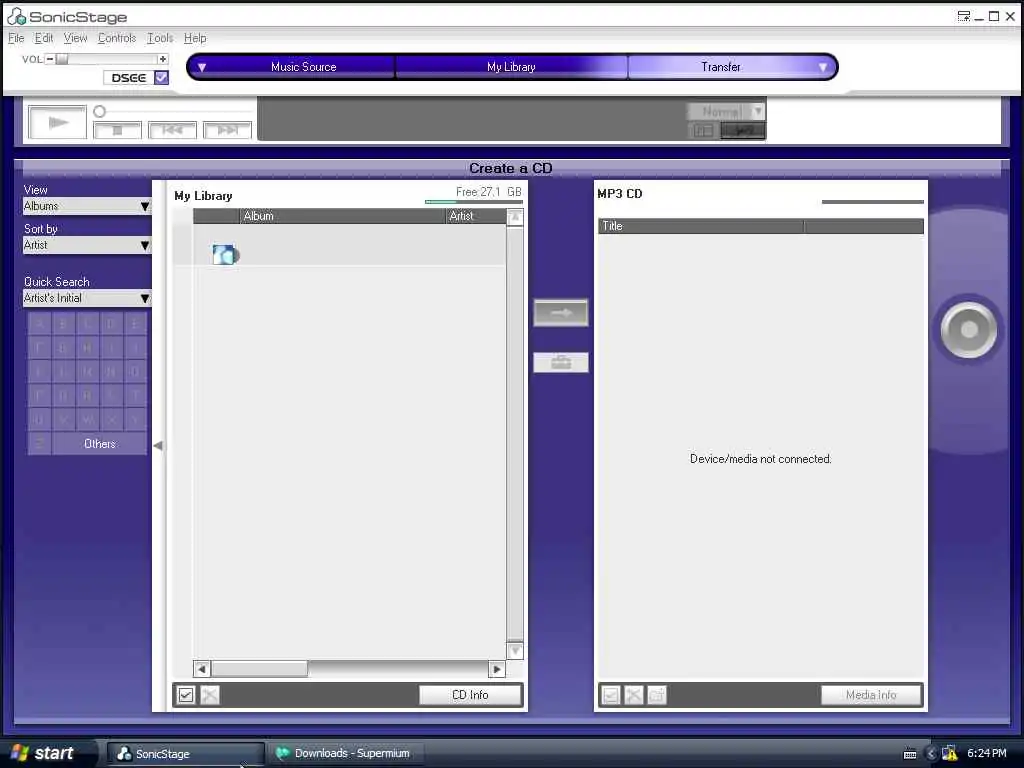Open the Controls menu
The width and height of the screenshot is (1024, 768).
117,38
